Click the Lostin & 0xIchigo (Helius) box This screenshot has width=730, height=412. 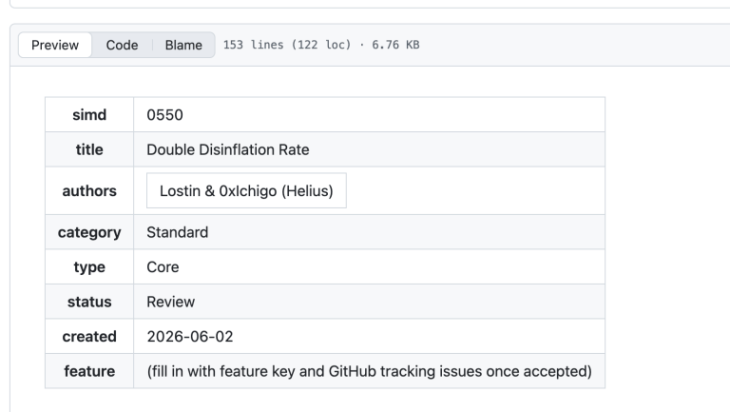[x=246, y=190]
